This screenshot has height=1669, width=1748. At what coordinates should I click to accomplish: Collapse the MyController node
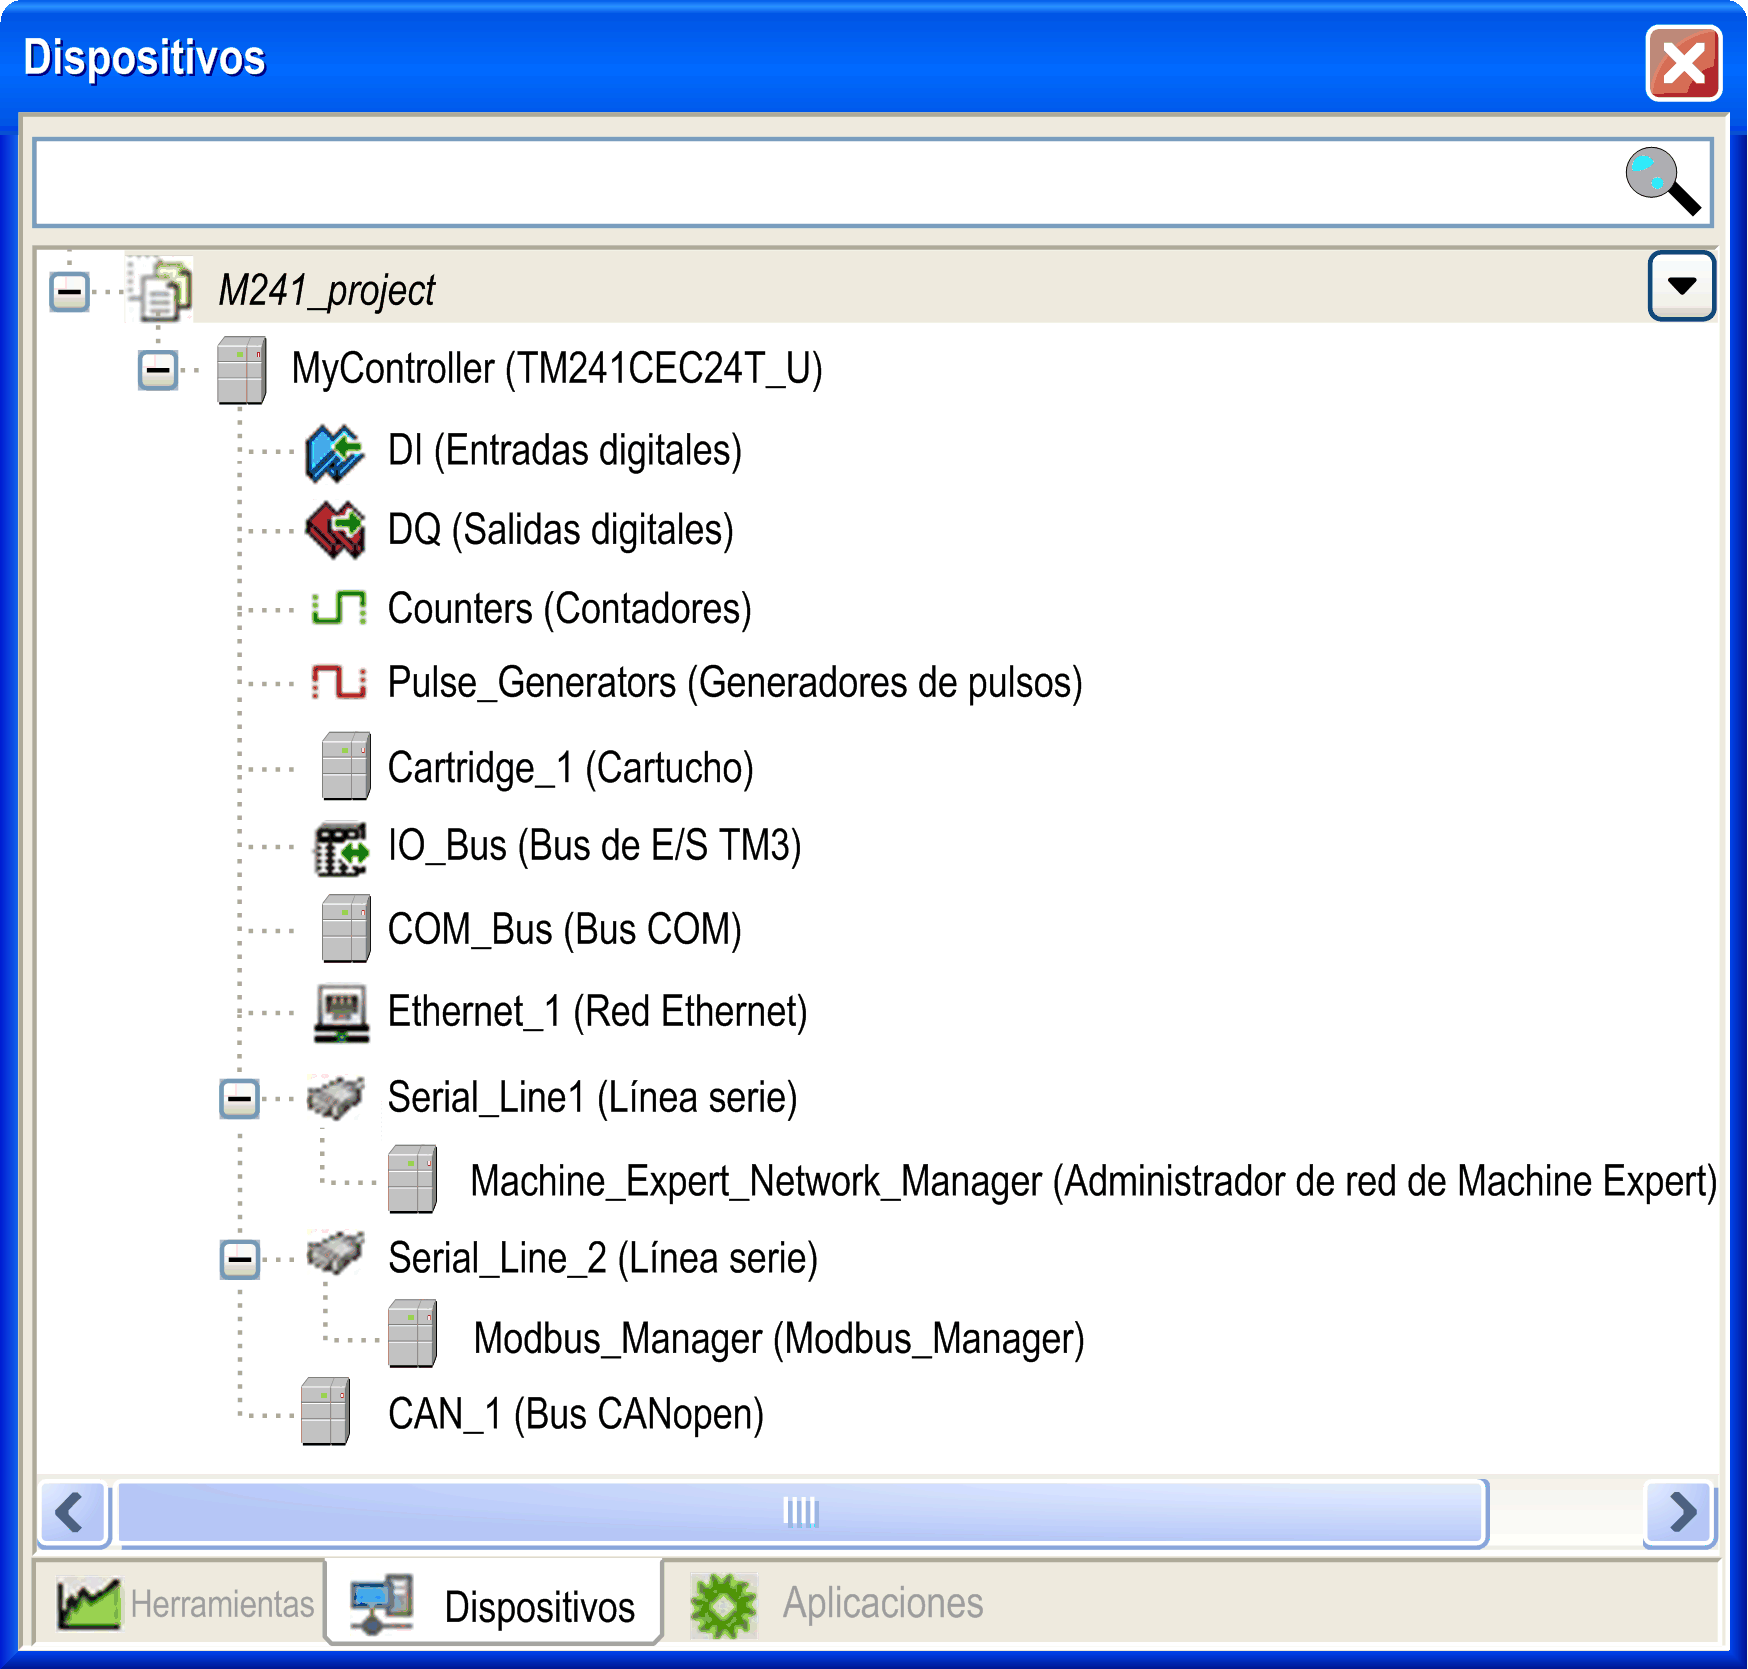pos(158,370)
